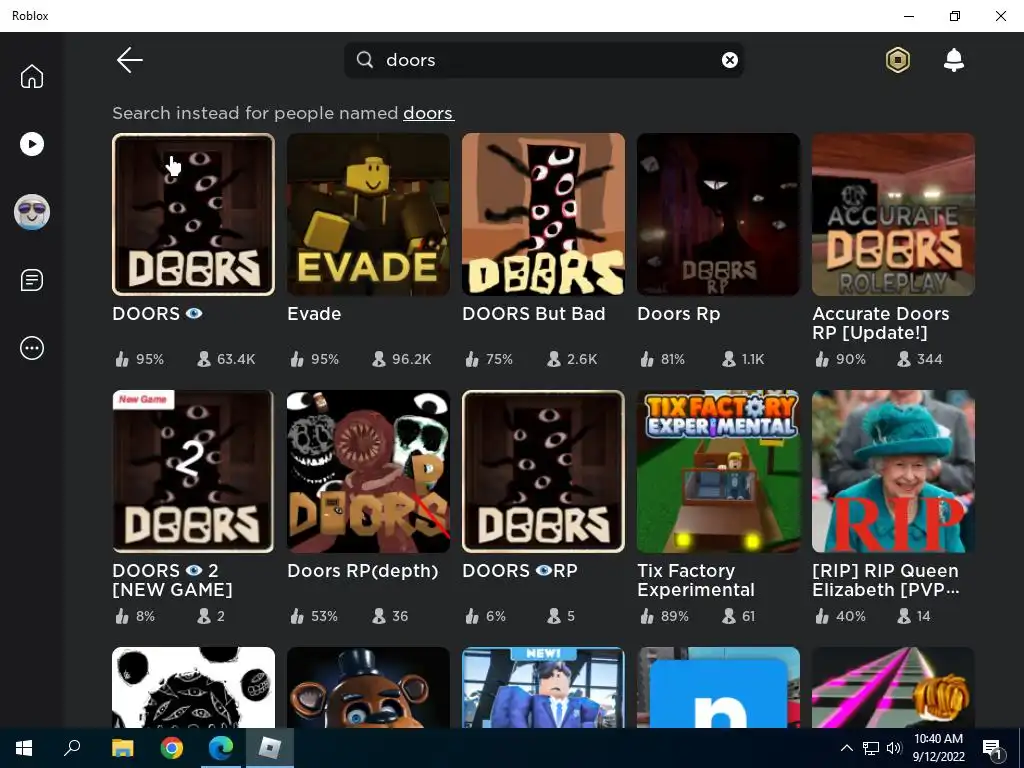1024x768 pixels.
Task: Open the Doors RP(depth) thumbnail
Action: pyautogui.click(x=368, y=472)
